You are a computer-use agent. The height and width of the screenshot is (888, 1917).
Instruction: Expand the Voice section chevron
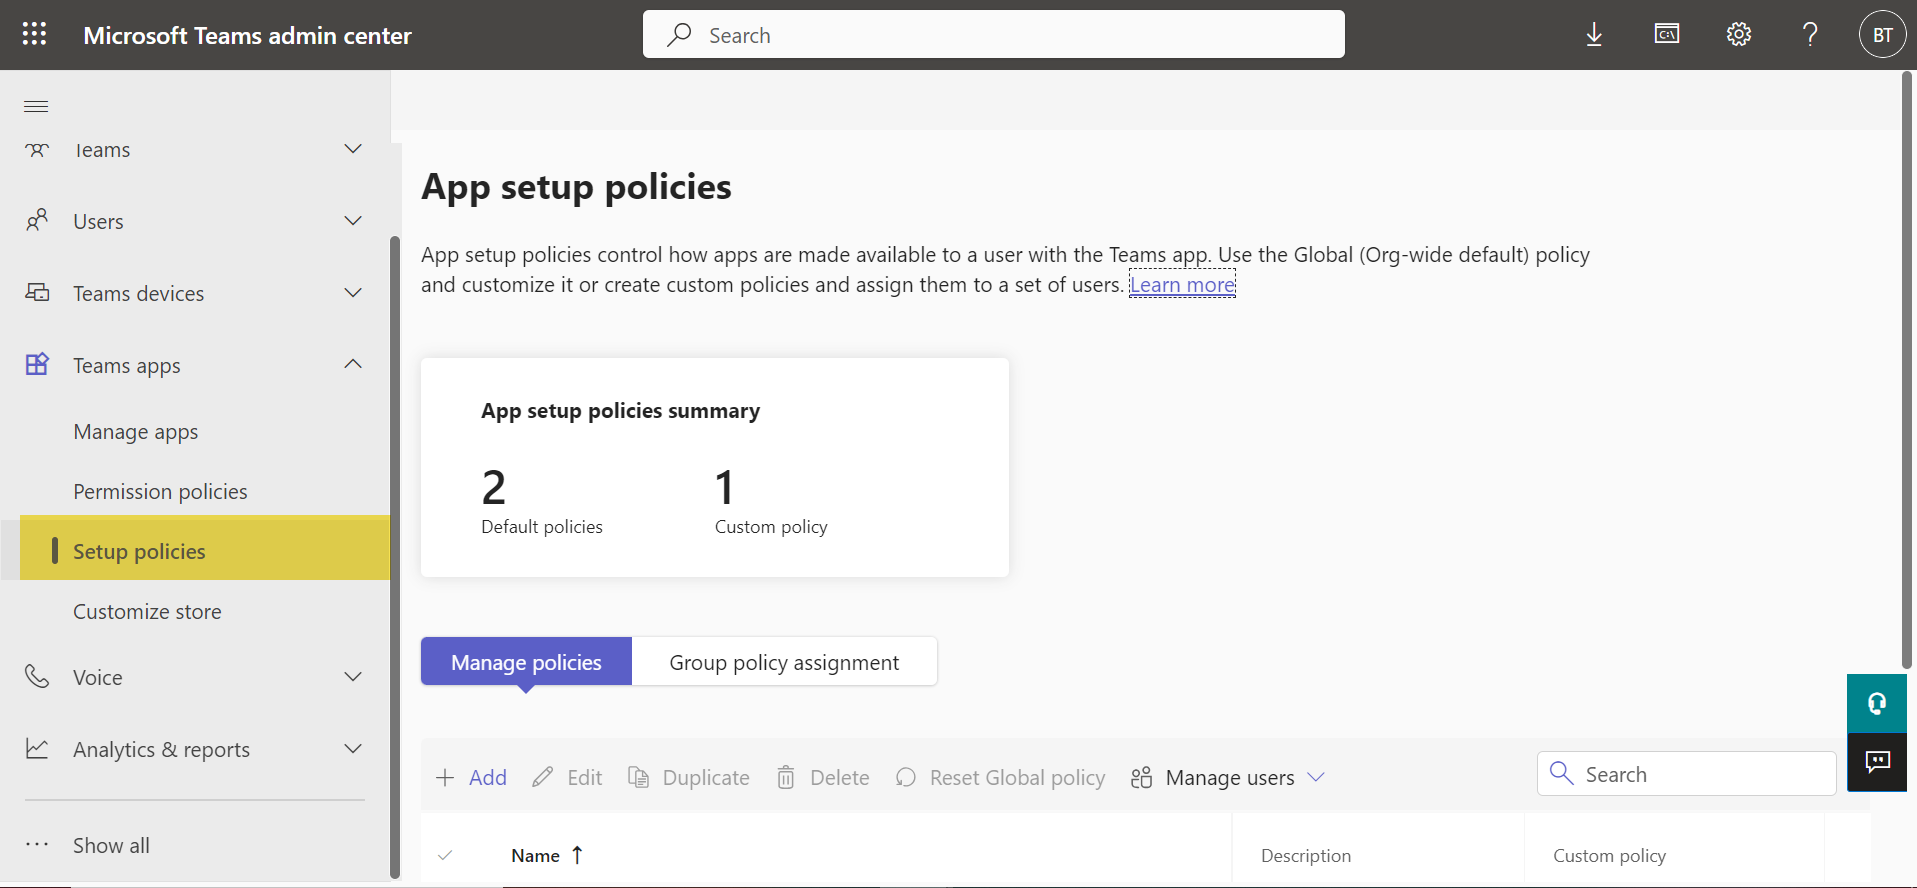click(353, 677)
